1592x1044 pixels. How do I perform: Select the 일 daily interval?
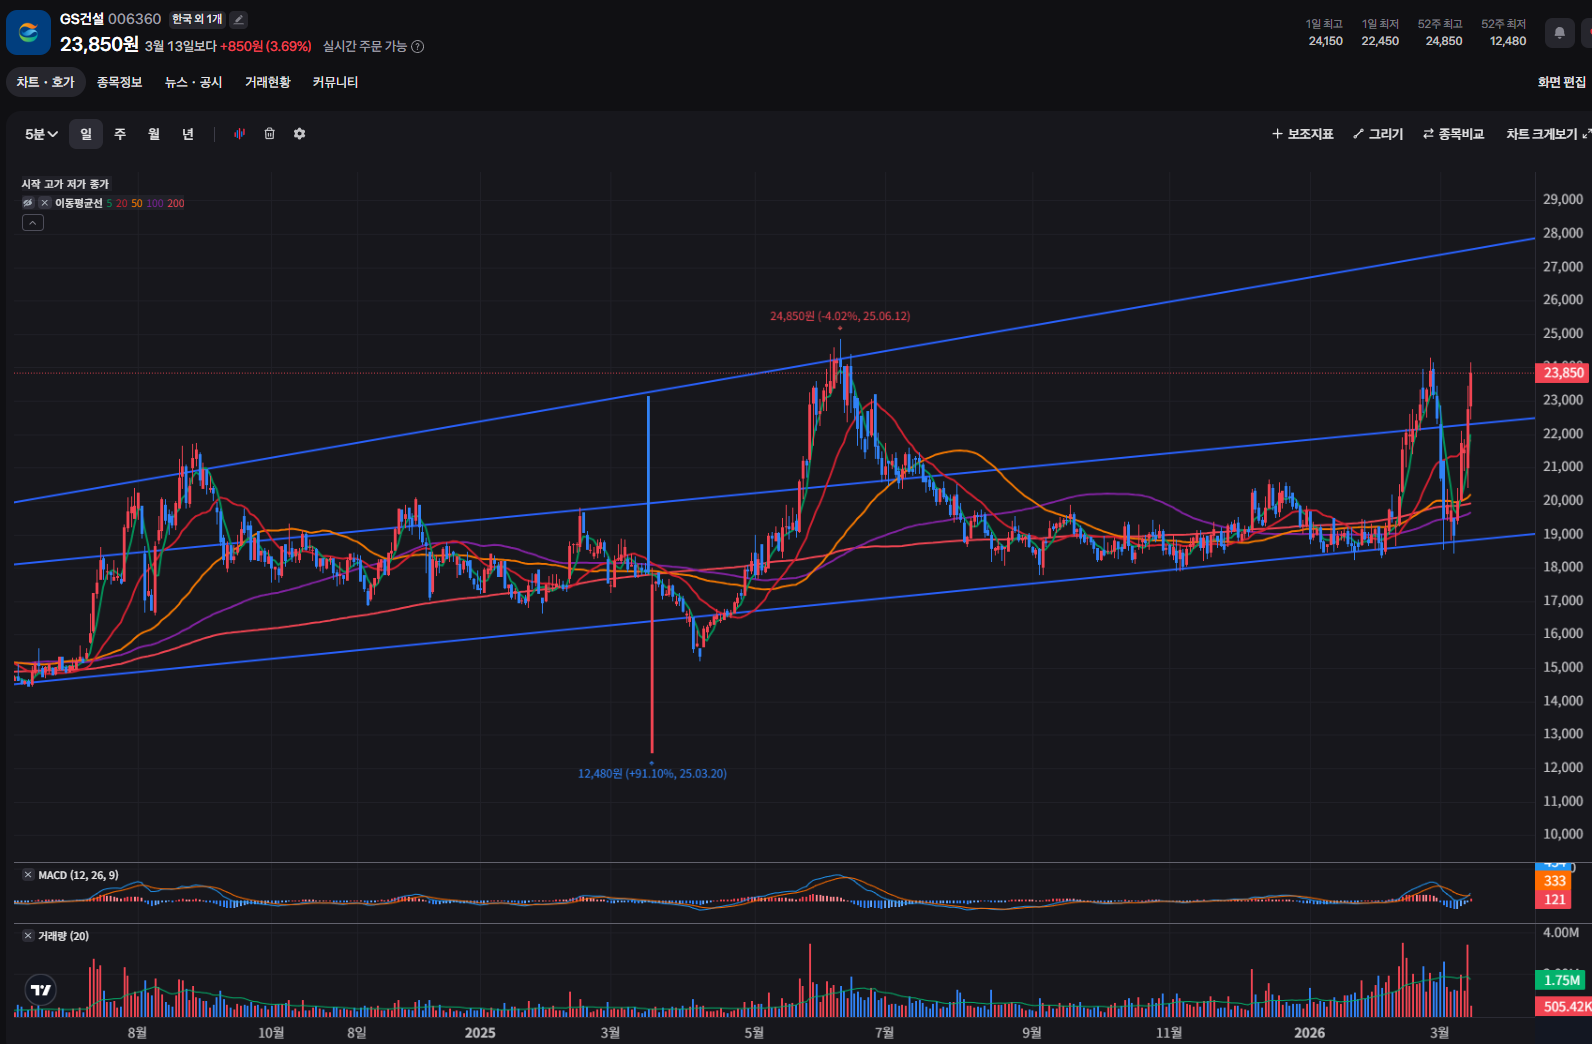[x=86, y=134]
